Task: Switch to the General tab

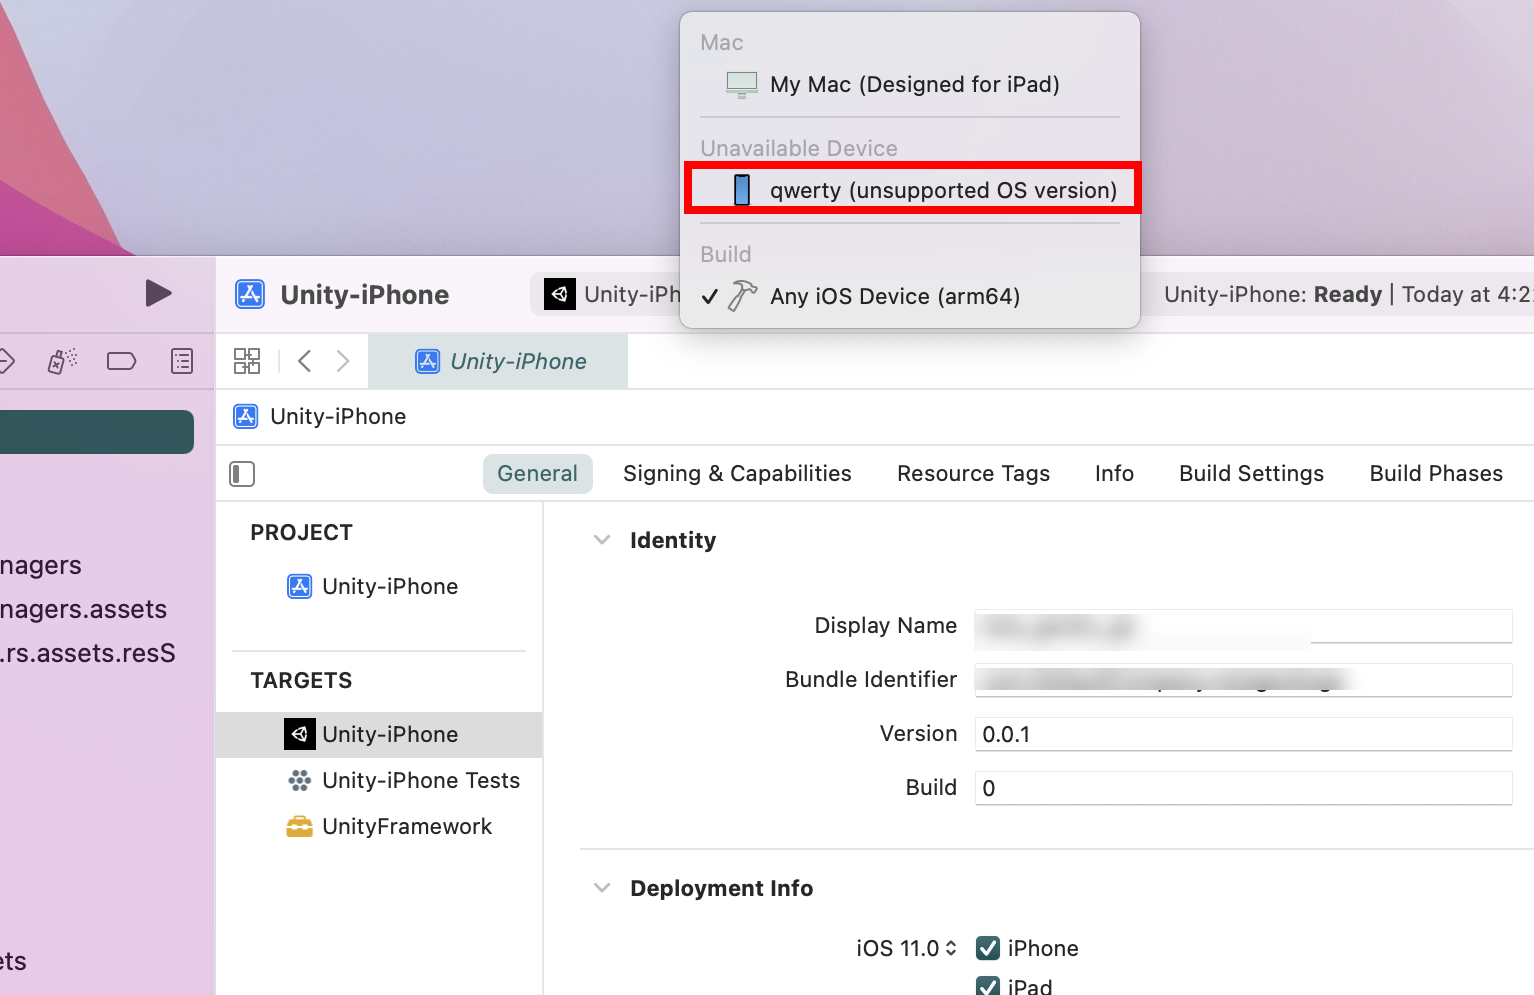Action: (537, 473)
